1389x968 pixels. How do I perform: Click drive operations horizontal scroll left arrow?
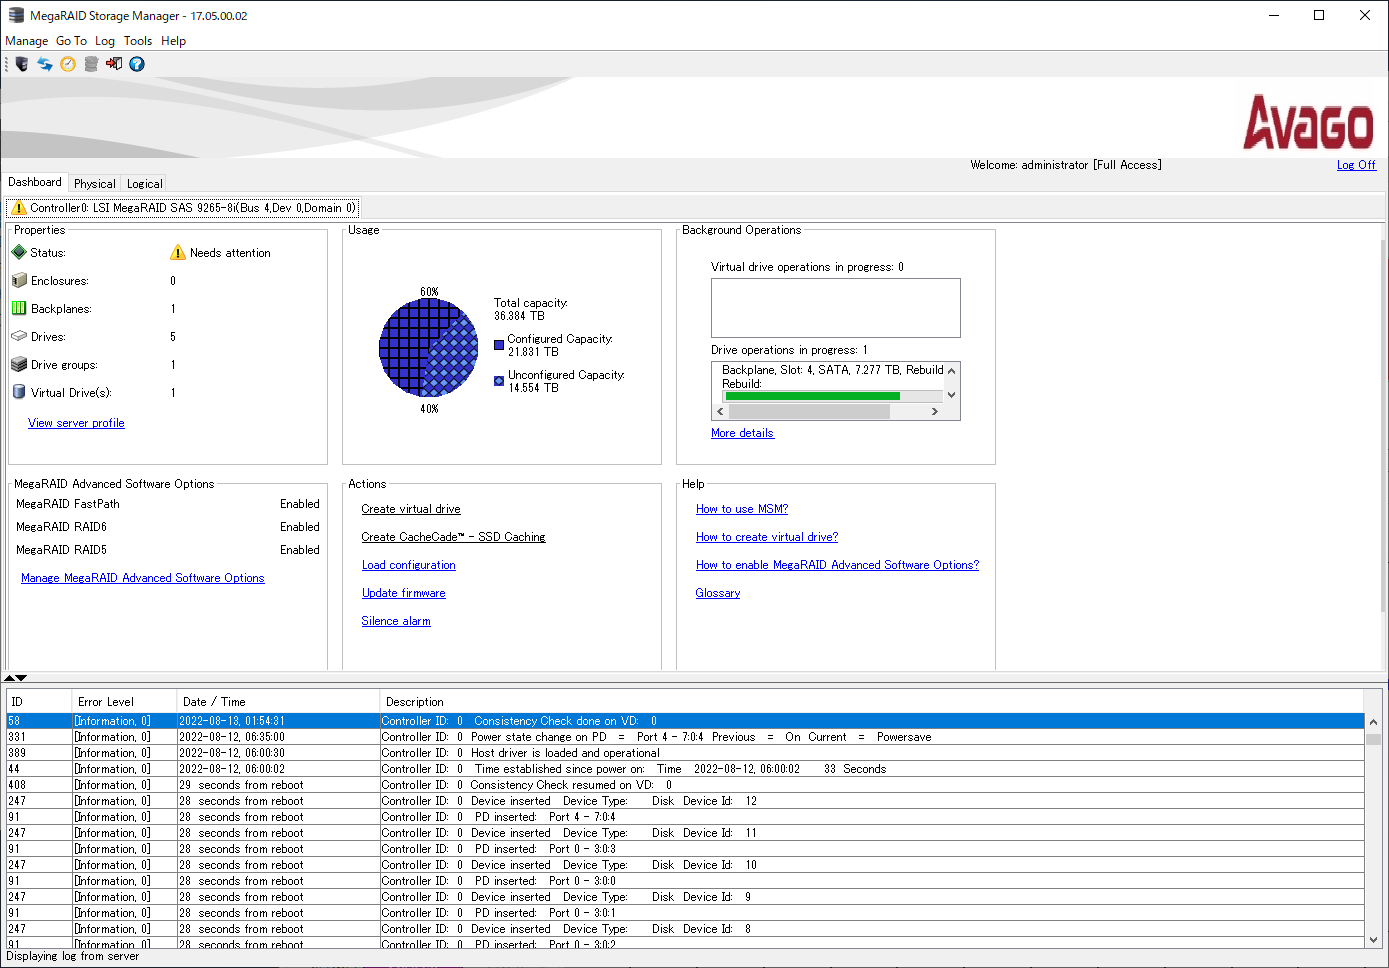(x=720, y=411)
